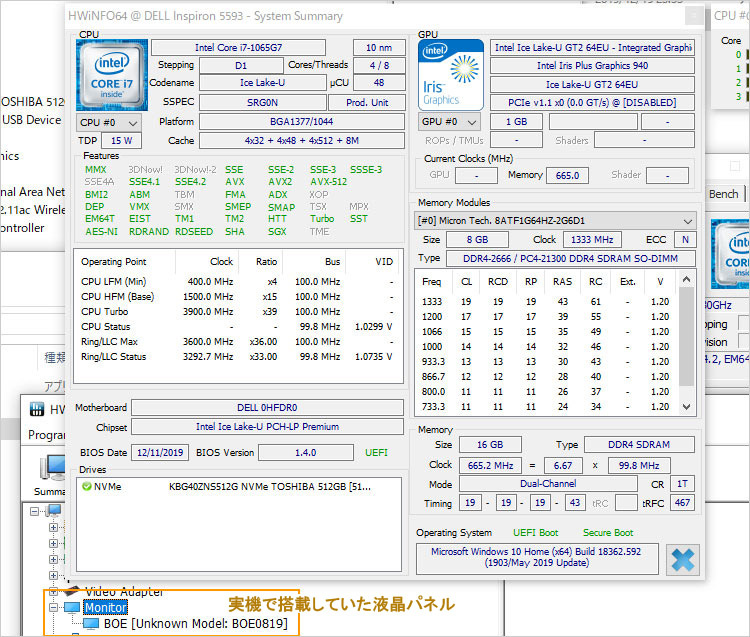Open the CPU #0 selector dropdown
Viewport: 750px width, 637px height.
click(x=109, y=122)
